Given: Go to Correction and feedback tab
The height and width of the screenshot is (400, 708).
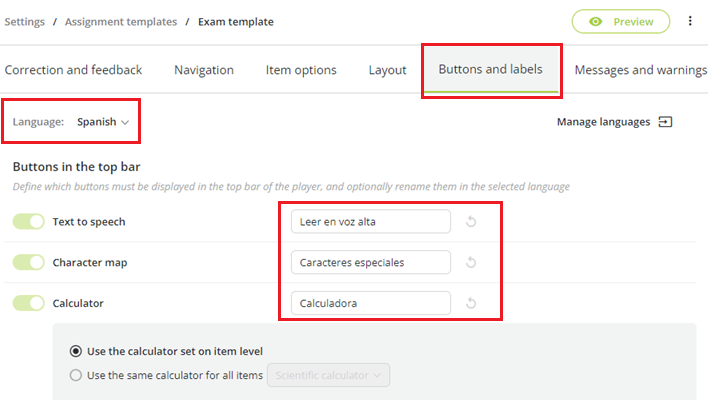Looking at the screenshot, I should coord(73,70).
